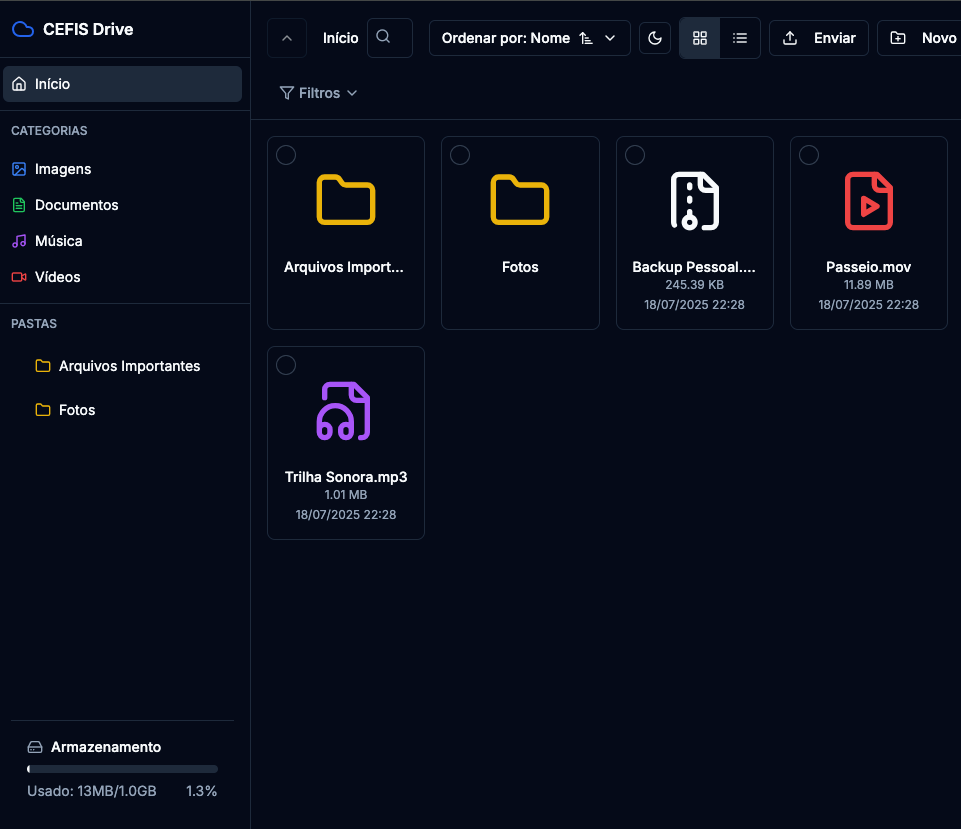Switch to grid view layout
The height and width of the screenshot is (829, 961).
(x=700, y=38)
